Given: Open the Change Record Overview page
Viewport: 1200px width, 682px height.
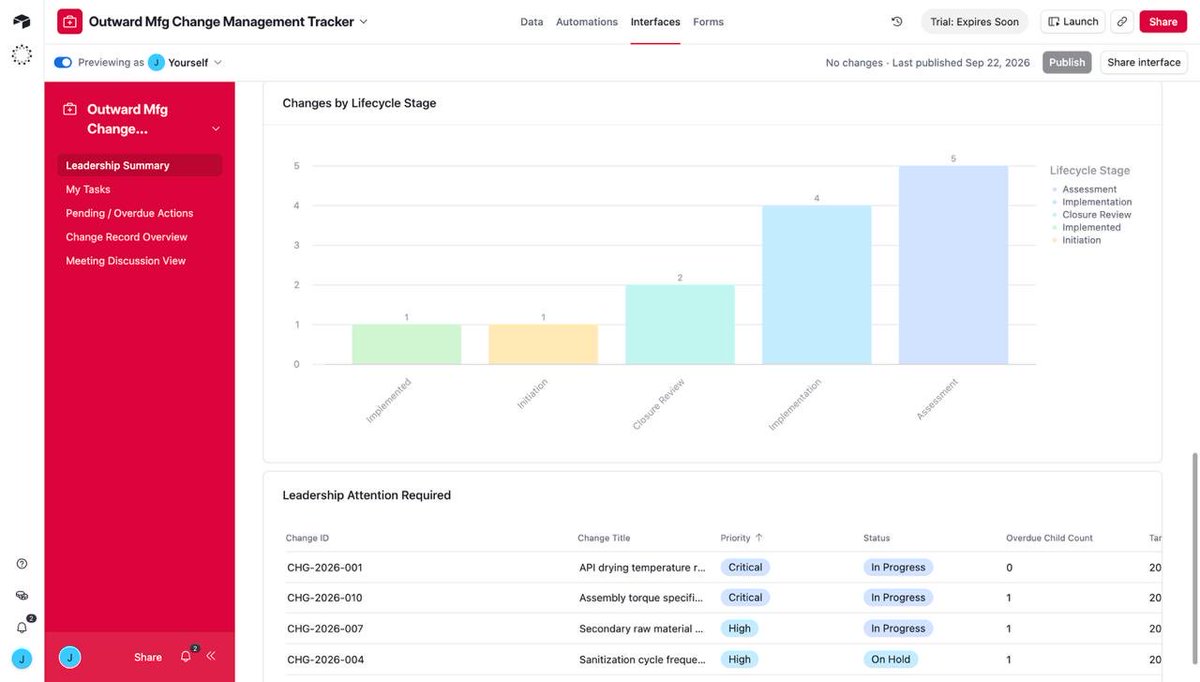Looking at the screenshot, I should pos(139,237).
